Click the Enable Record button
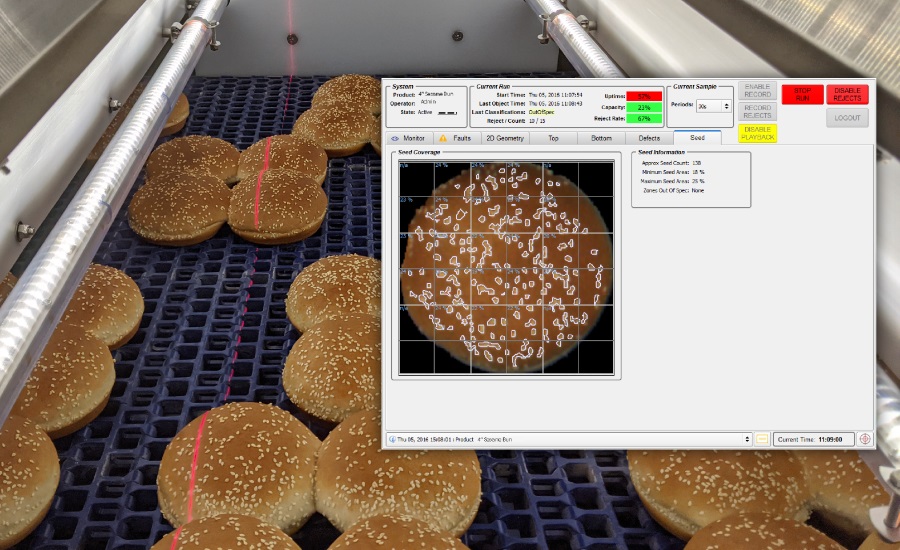 [x=757, y=91]
